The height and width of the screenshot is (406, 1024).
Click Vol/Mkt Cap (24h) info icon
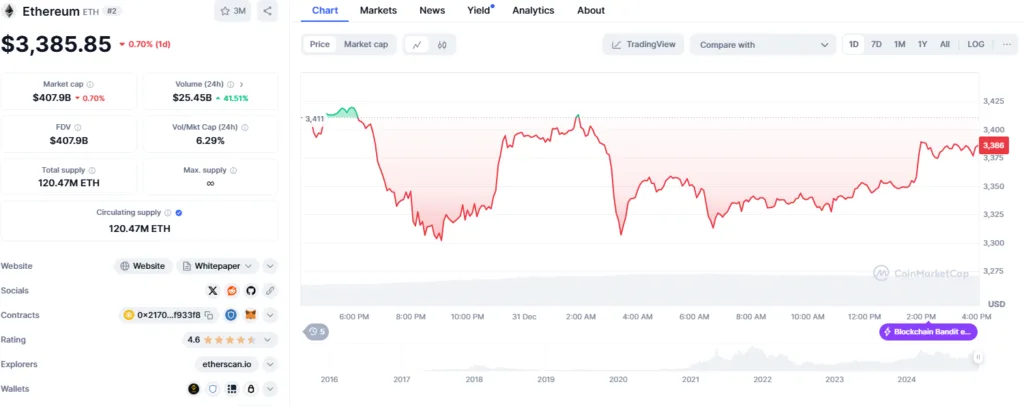tap(245, 127)
